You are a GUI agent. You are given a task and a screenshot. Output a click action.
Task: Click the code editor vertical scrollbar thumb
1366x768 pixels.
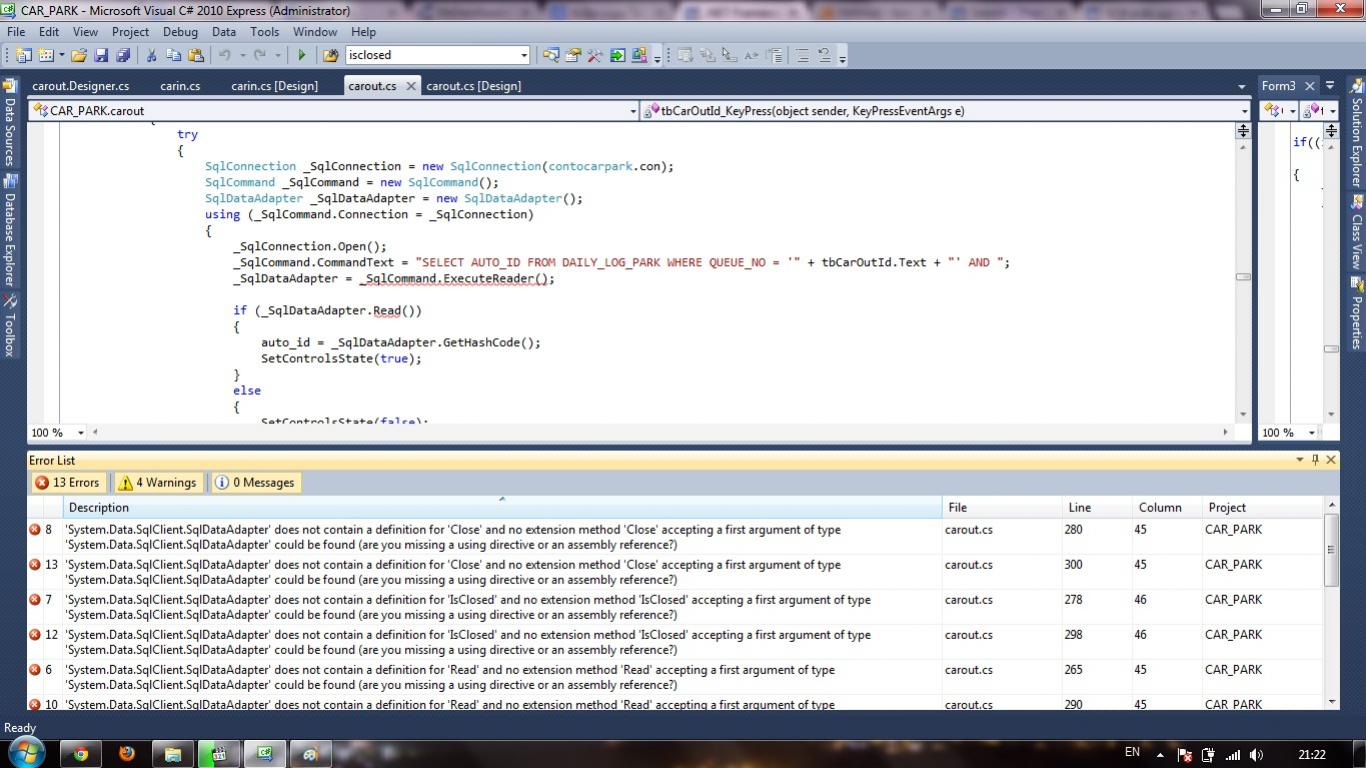pos(1243,277)
